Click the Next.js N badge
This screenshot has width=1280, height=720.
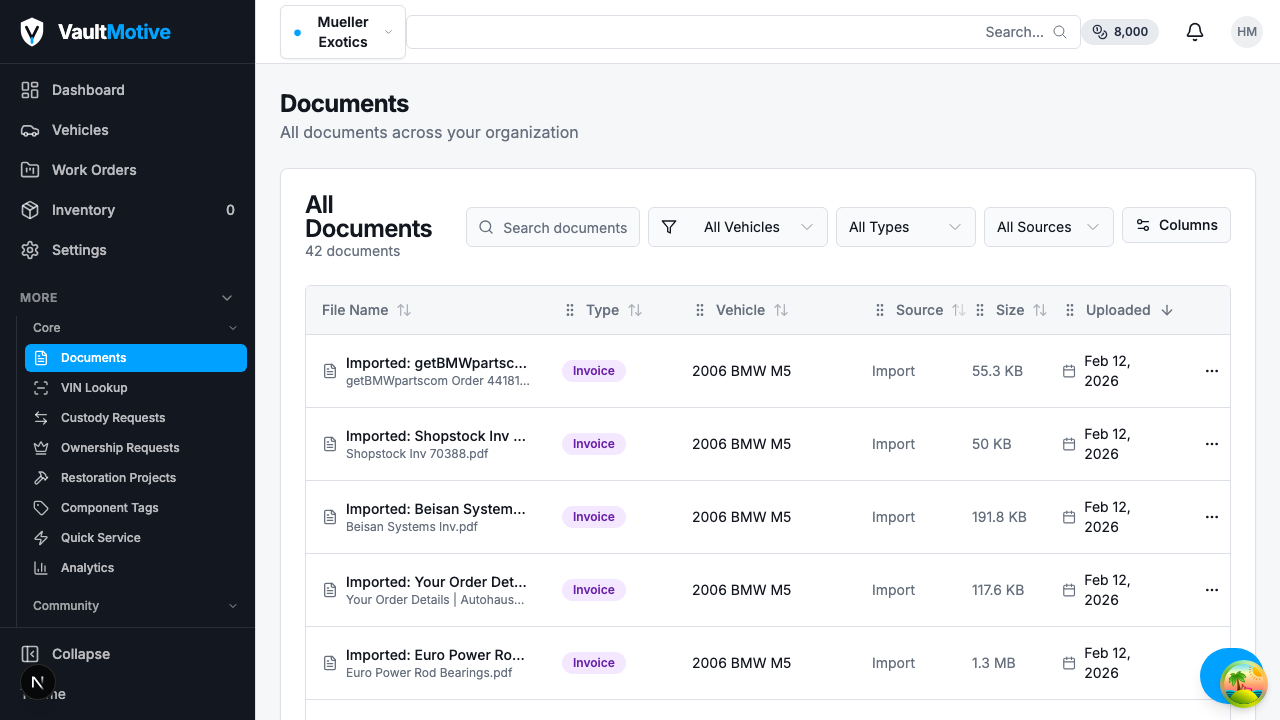click(38, 683)
